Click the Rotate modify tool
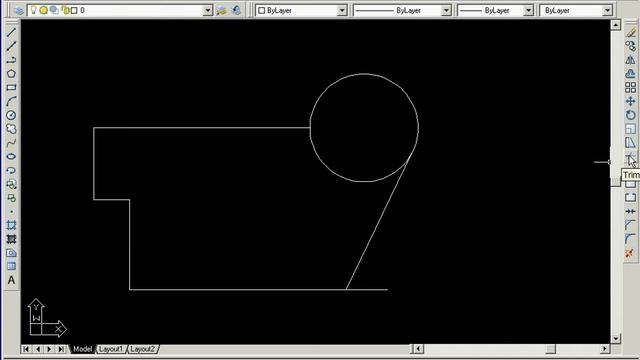 click(x=631, y=115)
